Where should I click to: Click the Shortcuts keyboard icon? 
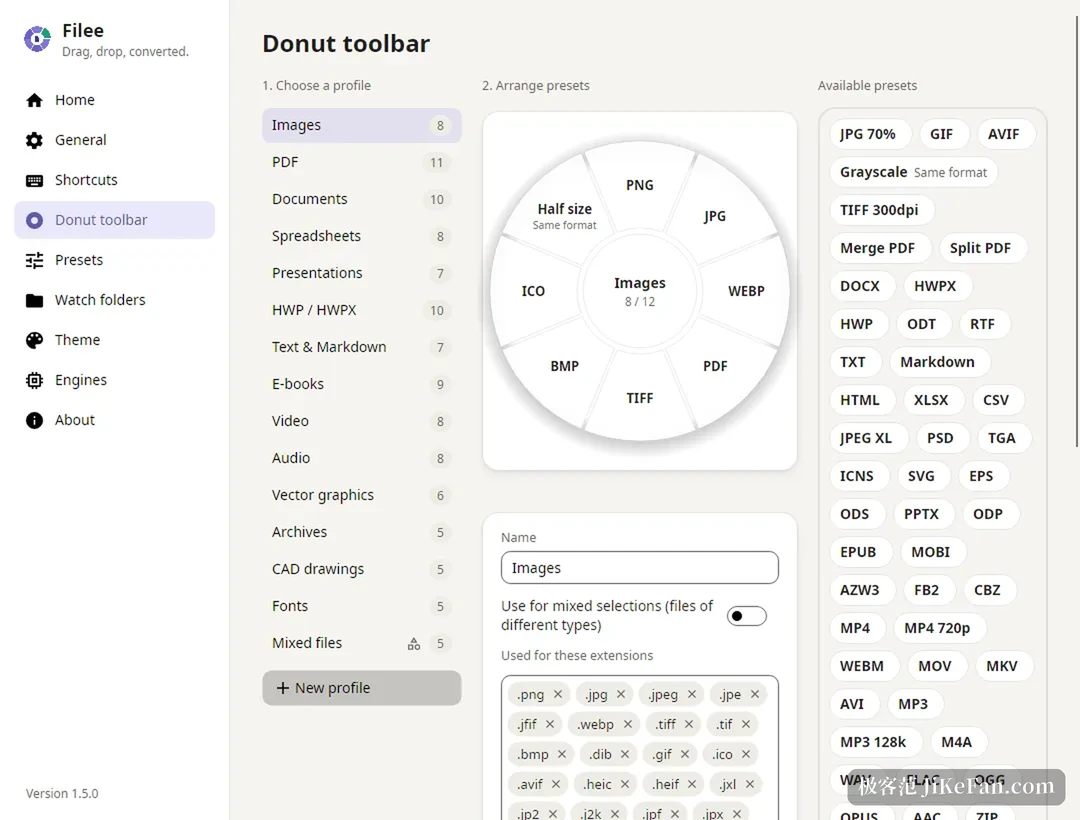(34, 180)
